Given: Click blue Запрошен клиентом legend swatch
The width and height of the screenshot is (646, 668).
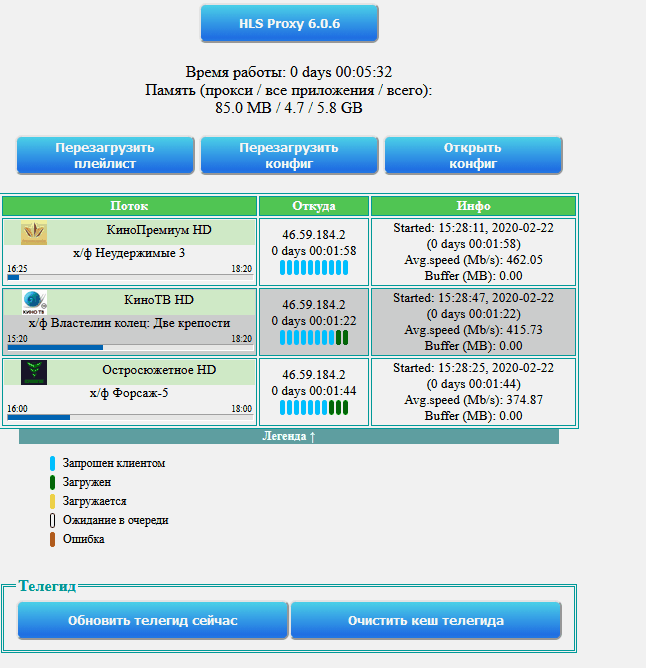Looking at the screenshot, I should pyautogui.click(x=52, y=464).
